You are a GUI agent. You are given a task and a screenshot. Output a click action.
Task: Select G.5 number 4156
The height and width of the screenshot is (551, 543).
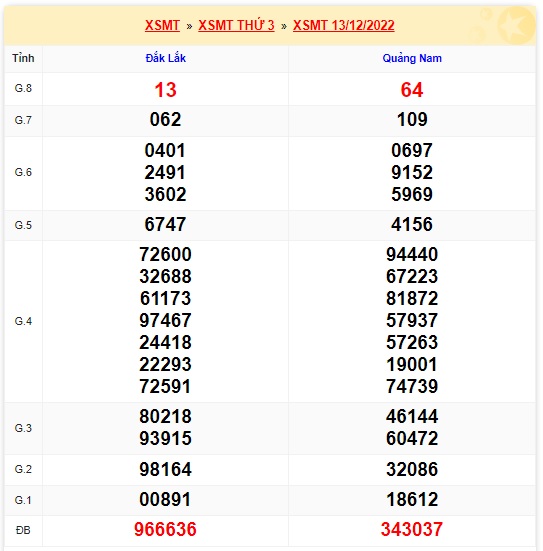[412, 224]
